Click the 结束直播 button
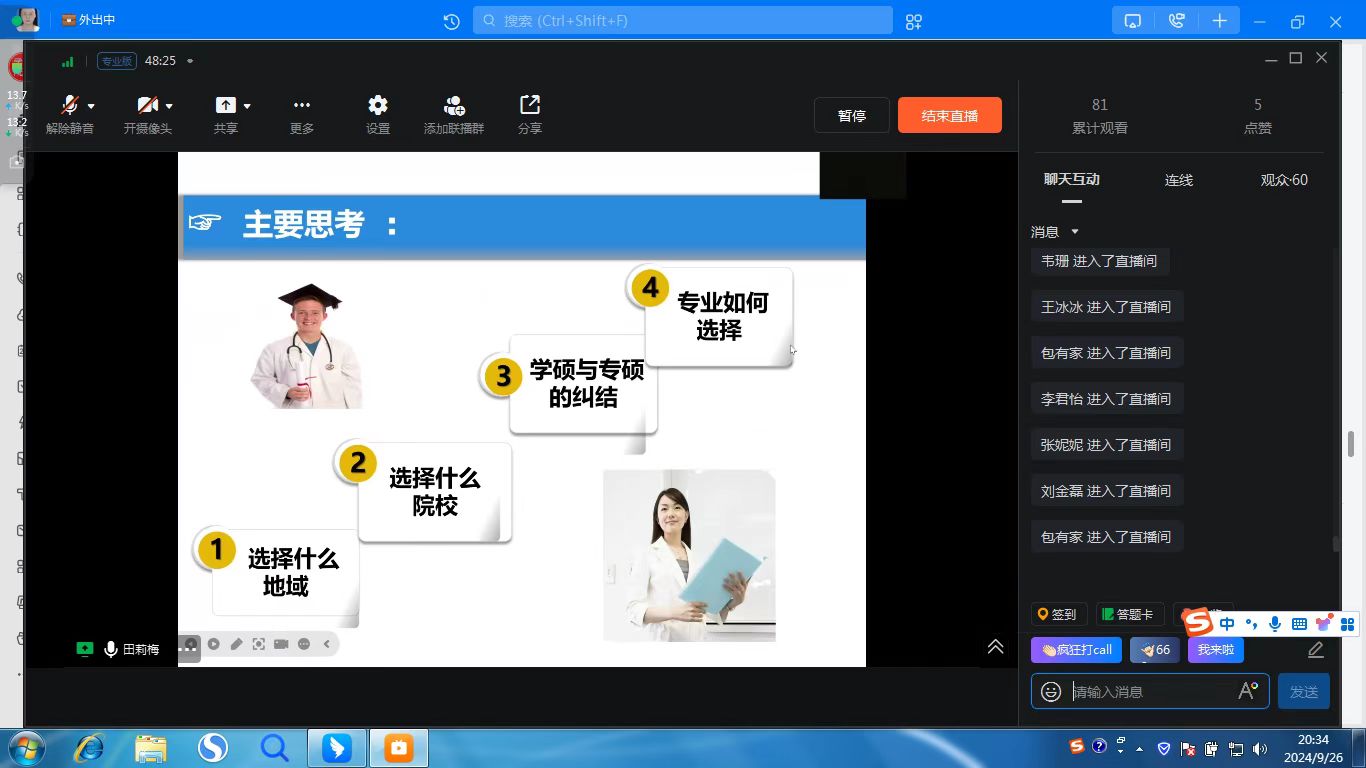The width and height of the screenshot is (1366, 768). point(949,116)
